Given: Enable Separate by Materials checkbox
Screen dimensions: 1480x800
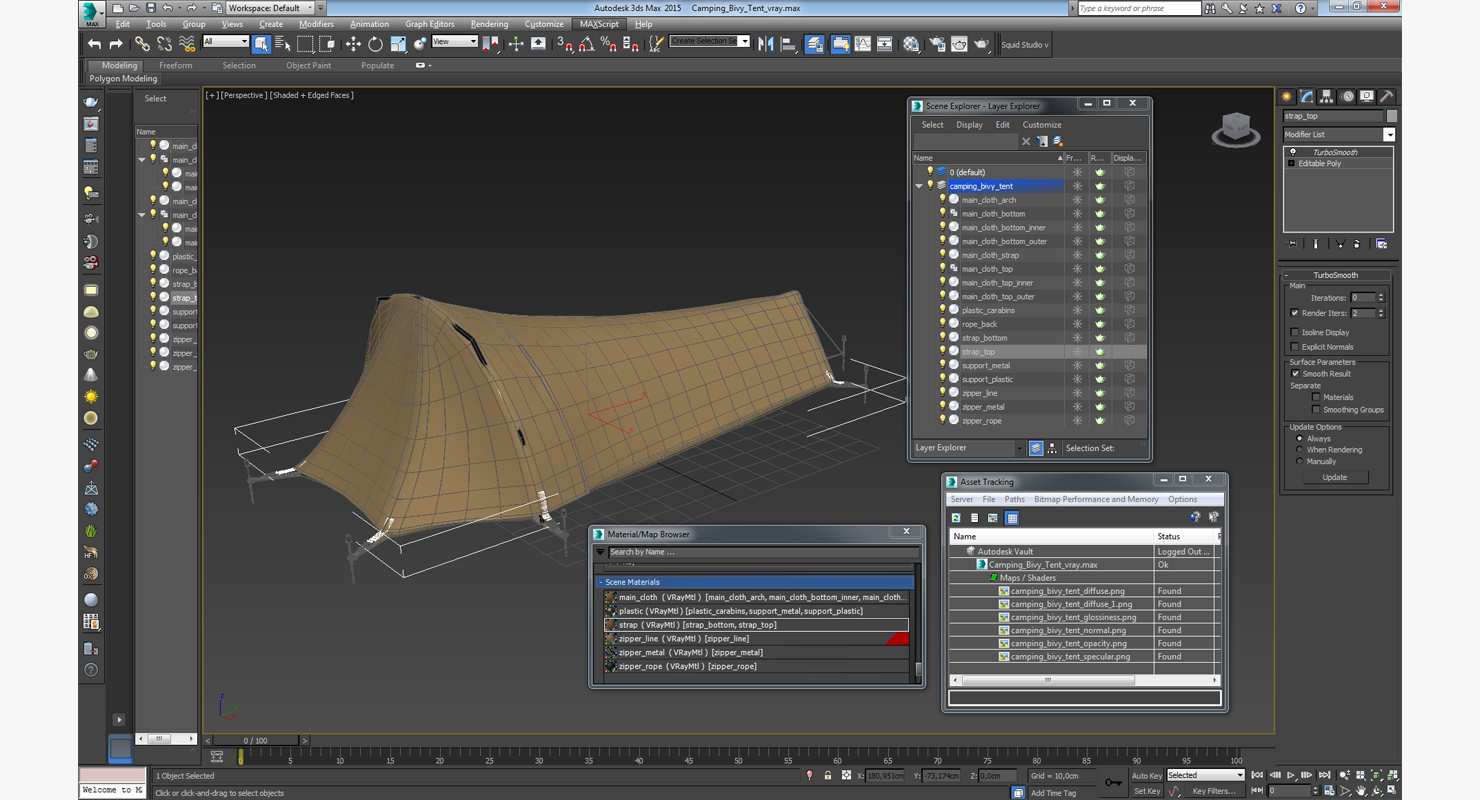Looking at the screenshot, I should pyautogui.click(x=1316, y=397).
